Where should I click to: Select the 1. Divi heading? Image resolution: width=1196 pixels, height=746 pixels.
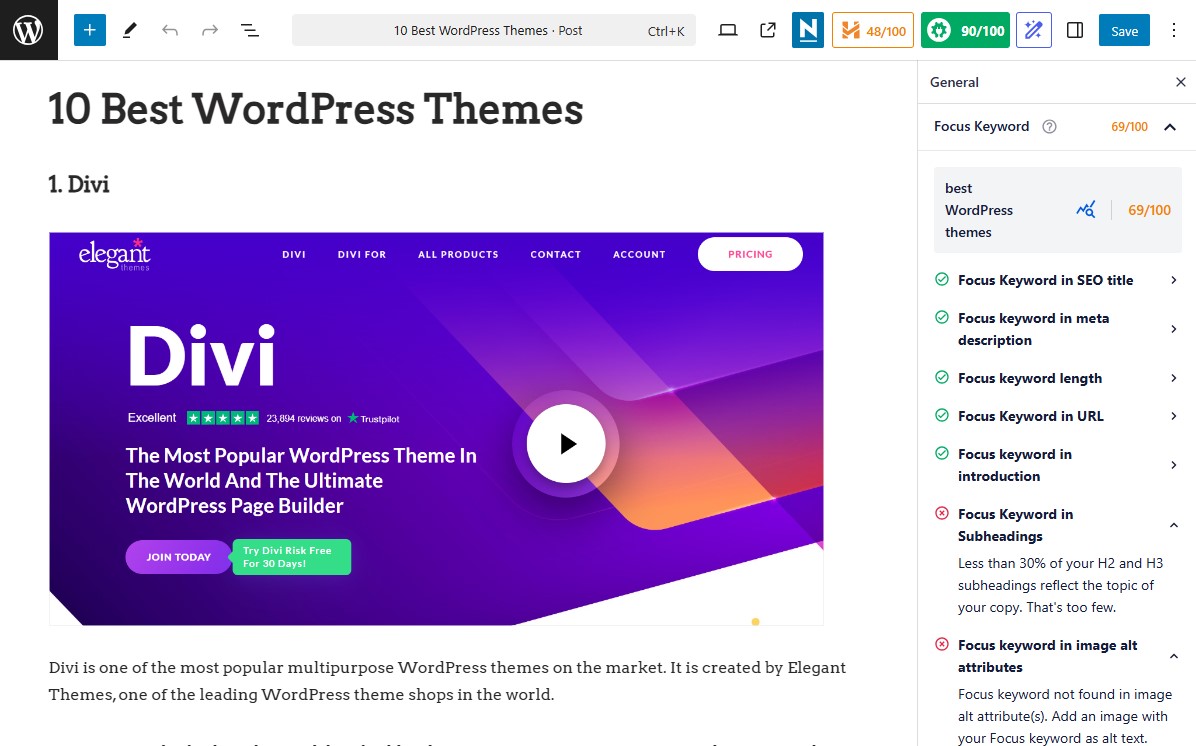pos(79,184)
